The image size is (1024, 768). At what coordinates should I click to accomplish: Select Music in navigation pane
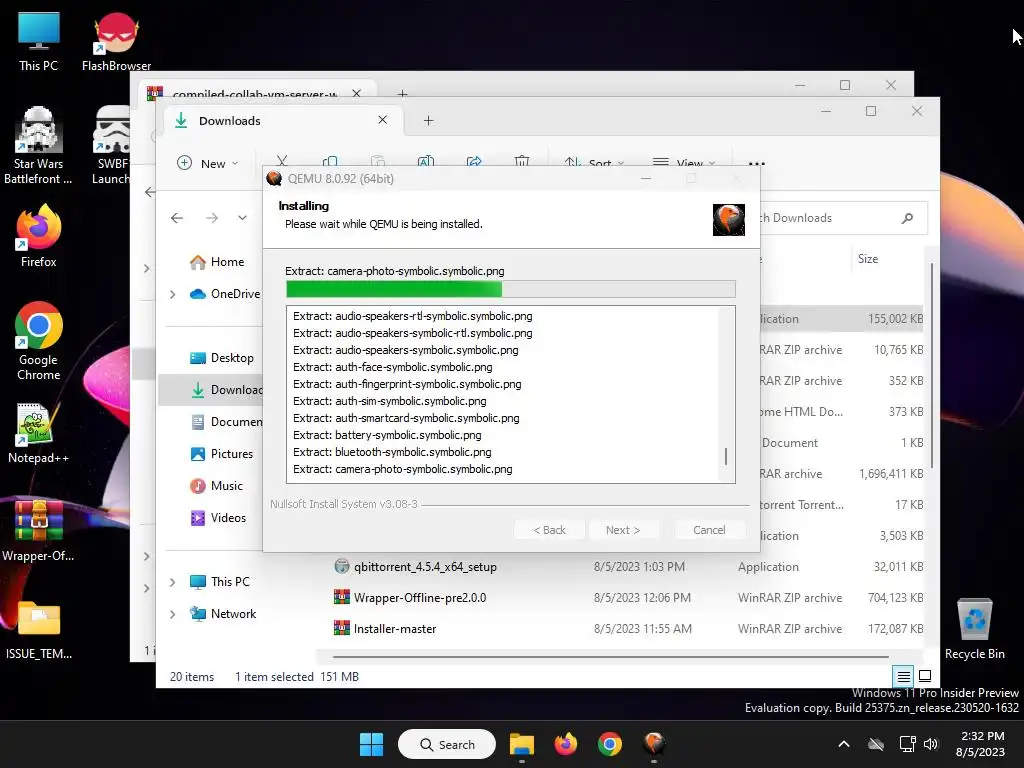(217, 486)
